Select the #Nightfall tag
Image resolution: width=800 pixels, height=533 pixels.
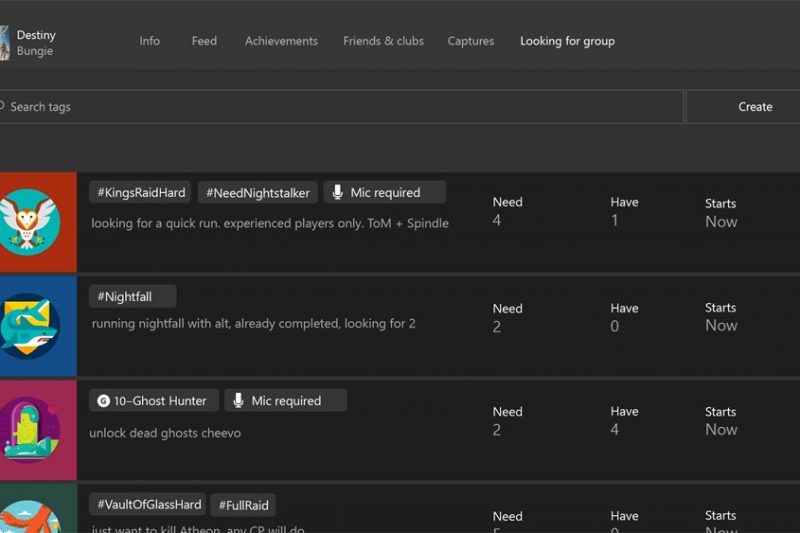[133, 296]
